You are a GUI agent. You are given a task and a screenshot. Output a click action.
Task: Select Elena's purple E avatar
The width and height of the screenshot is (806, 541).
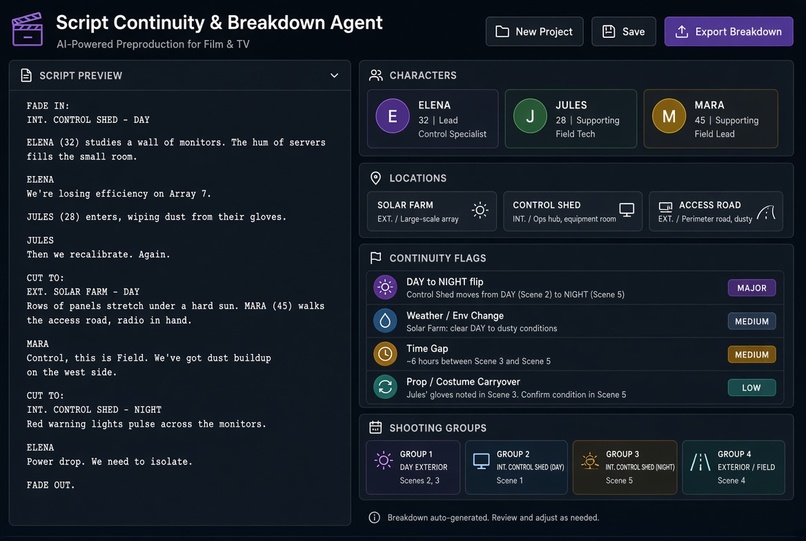(x=392, y=116)
